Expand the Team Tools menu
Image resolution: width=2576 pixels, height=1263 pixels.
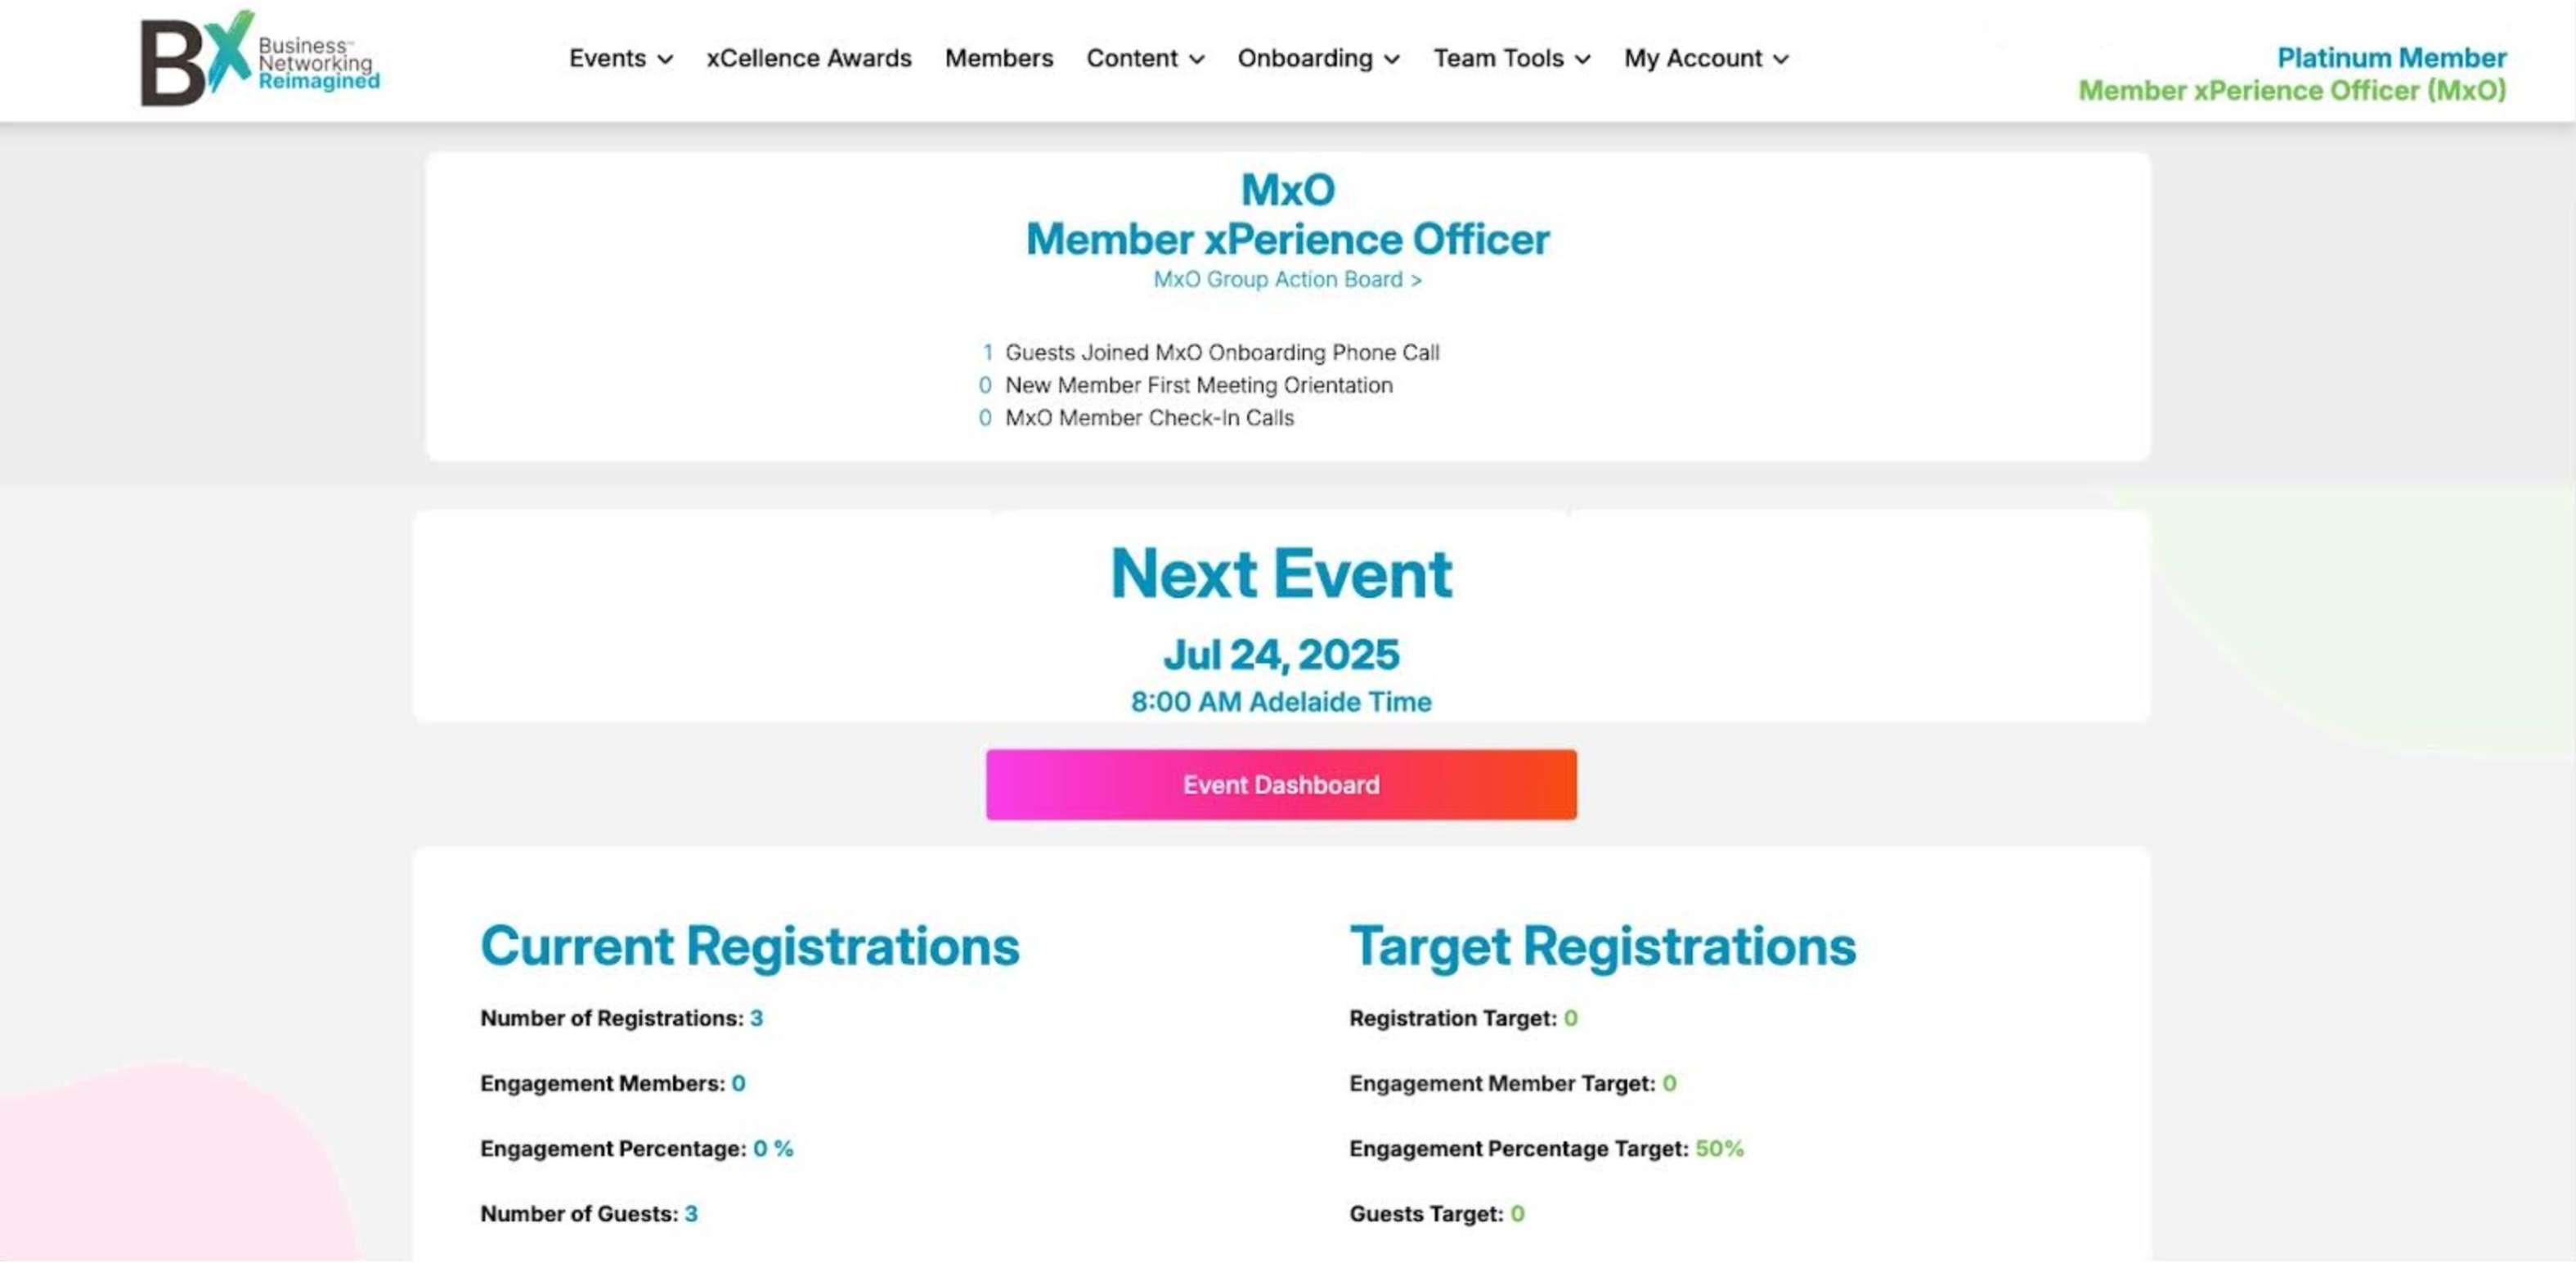tap(1510, 59)
